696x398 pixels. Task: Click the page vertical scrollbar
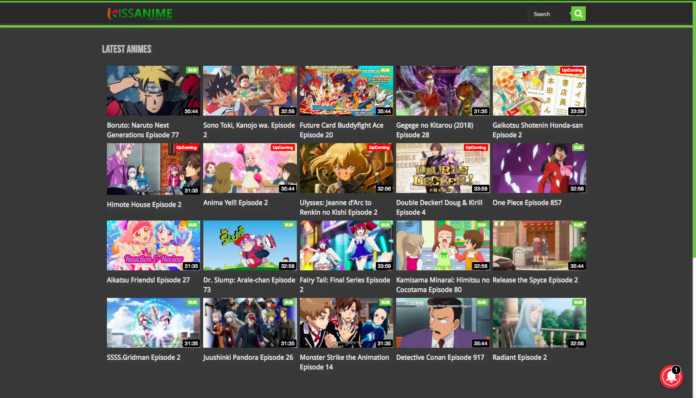[694, 129]
